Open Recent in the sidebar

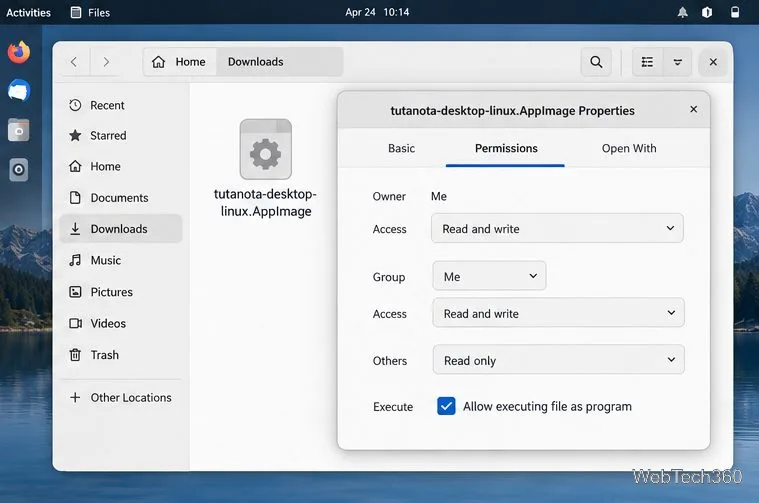(121, 105)
